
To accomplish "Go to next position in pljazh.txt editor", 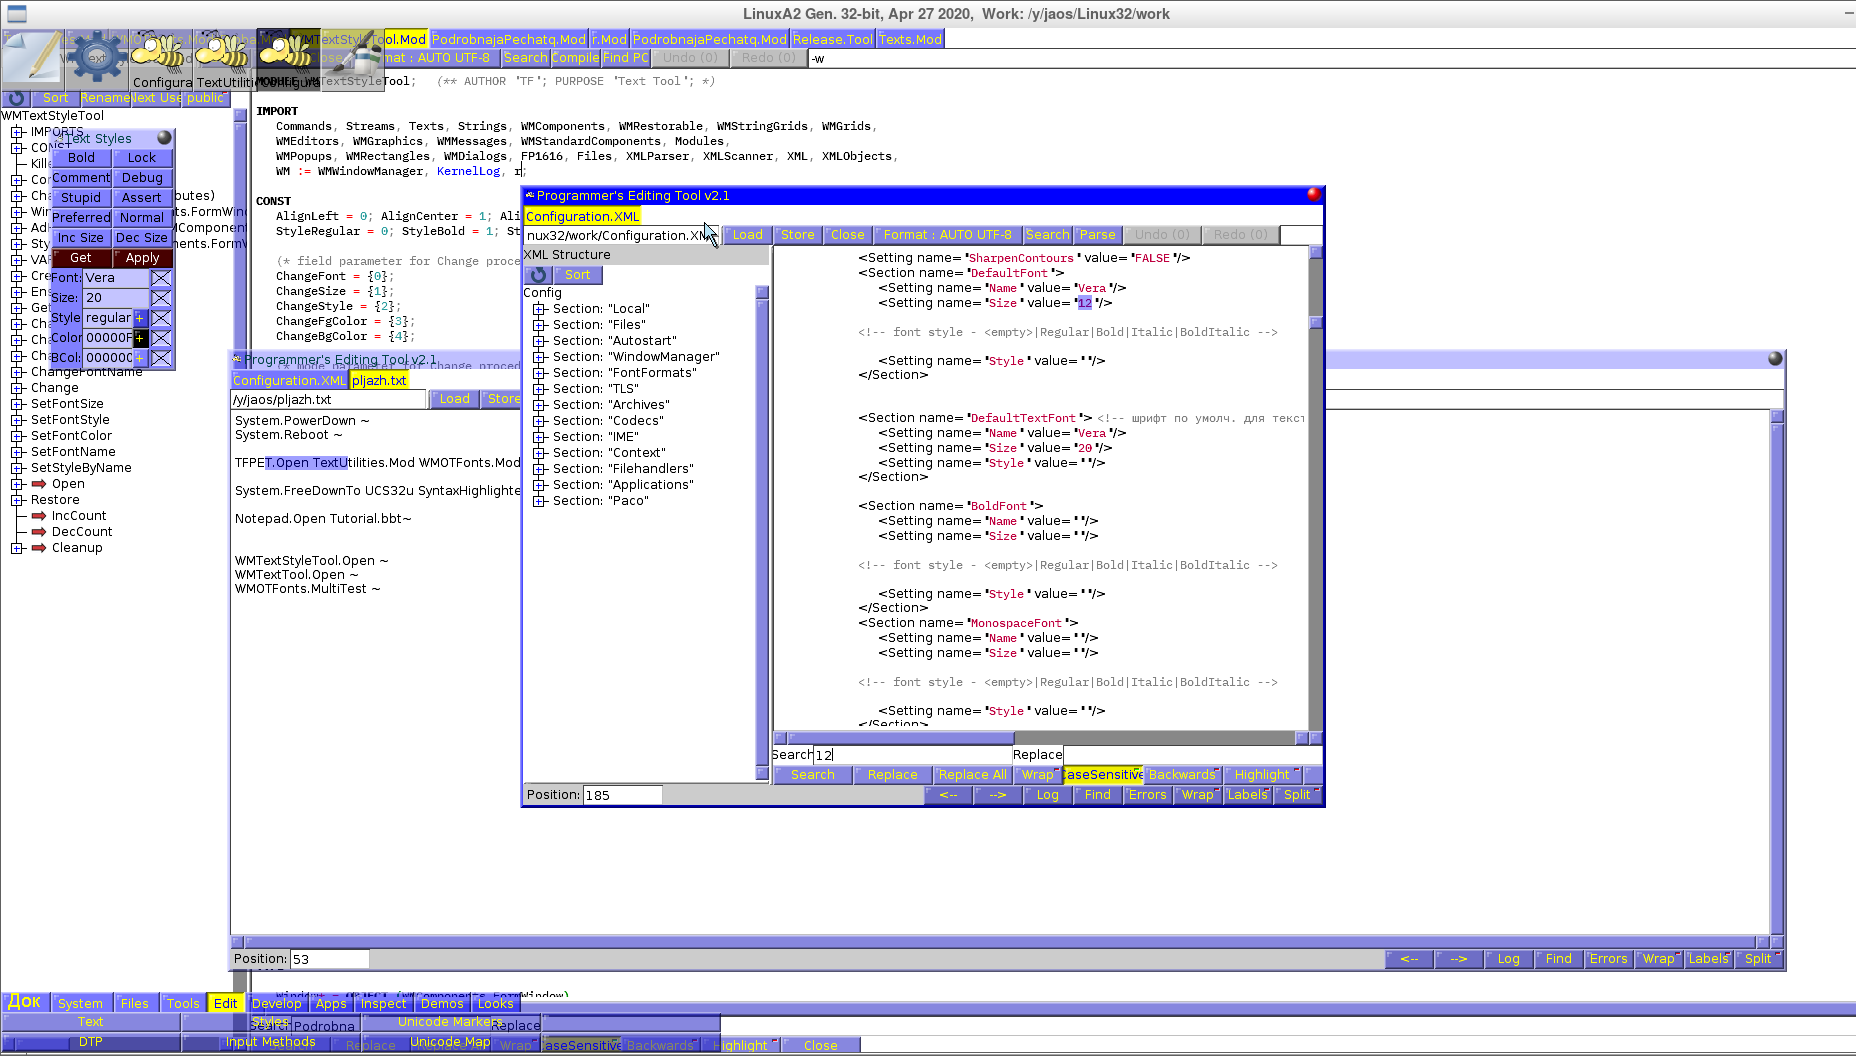I will 1459,959.
